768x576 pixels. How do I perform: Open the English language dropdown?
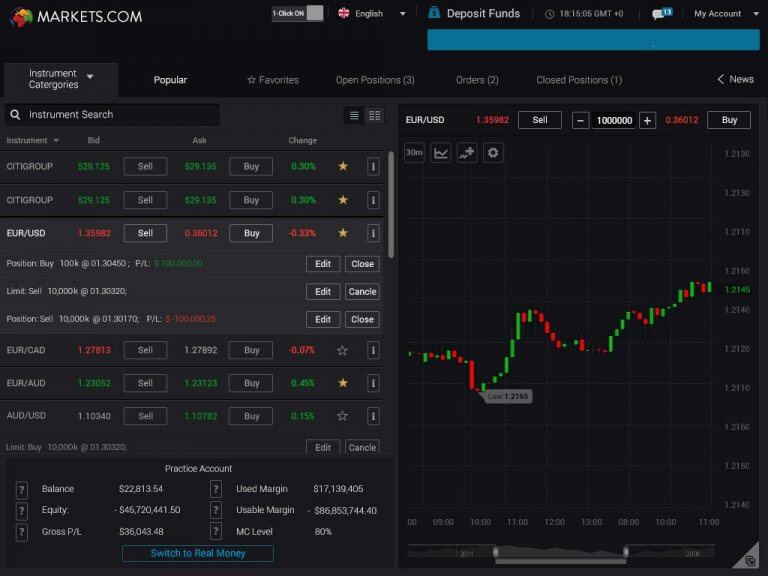(372, 14)
